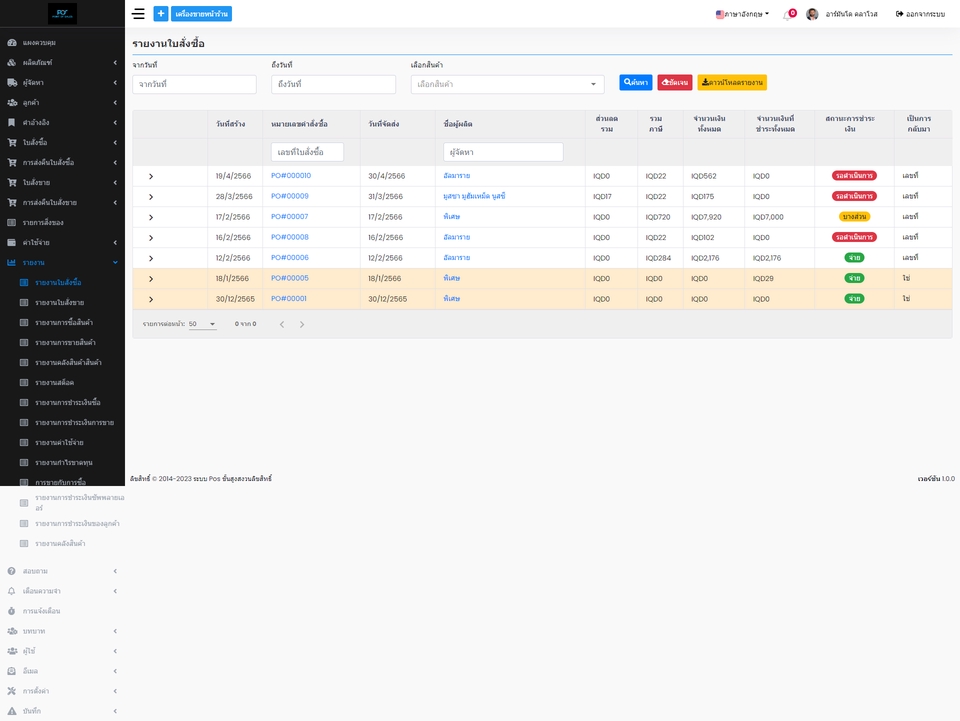Open purchase order link PO#00007
This screenshot has width=960, height=721.
pos(290,217)
